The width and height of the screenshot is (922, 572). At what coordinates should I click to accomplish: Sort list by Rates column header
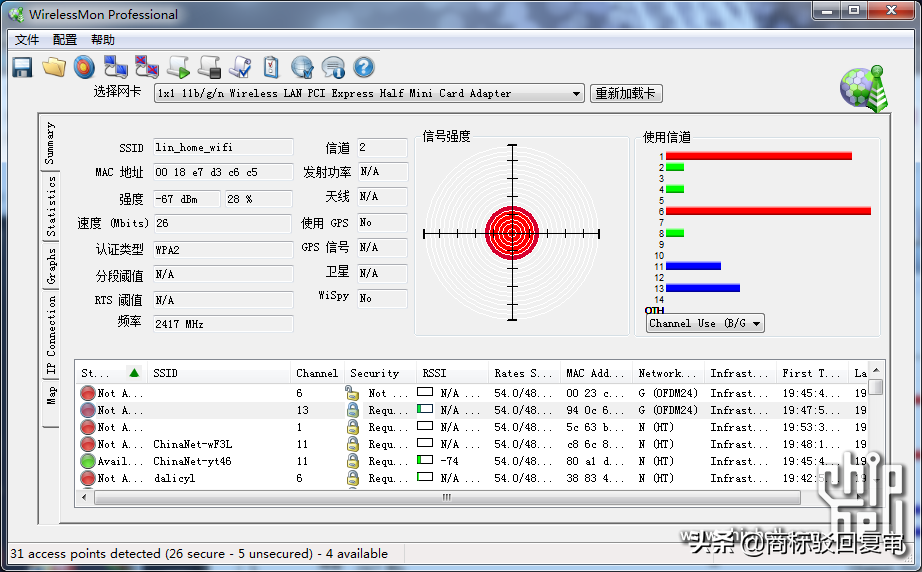524,373
